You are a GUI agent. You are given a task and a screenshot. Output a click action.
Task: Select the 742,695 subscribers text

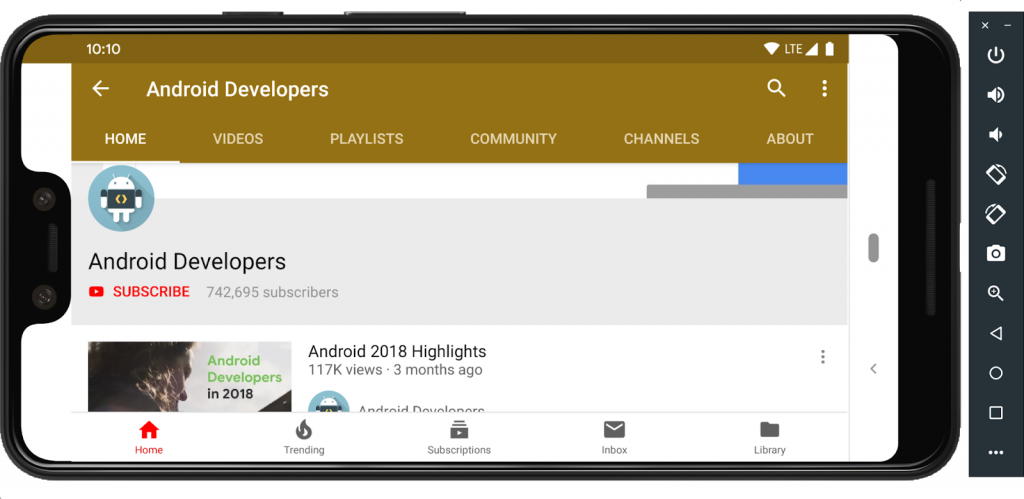pos(272,292)
